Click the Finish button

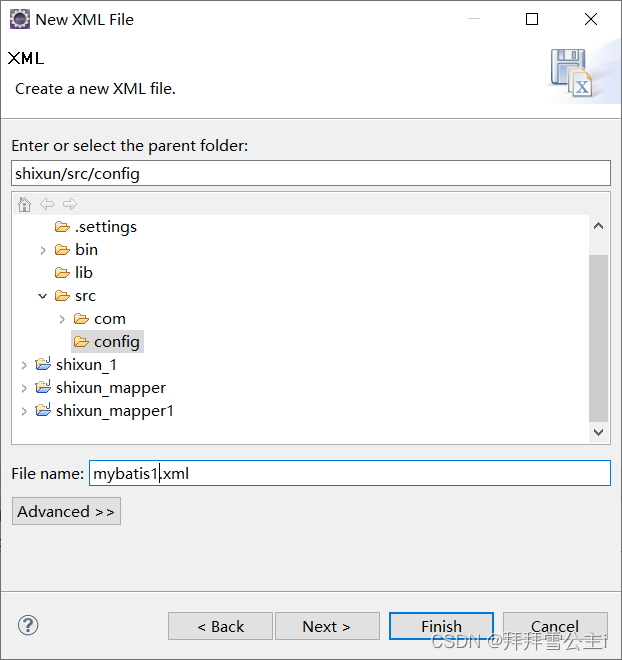[x=441, y=627]
